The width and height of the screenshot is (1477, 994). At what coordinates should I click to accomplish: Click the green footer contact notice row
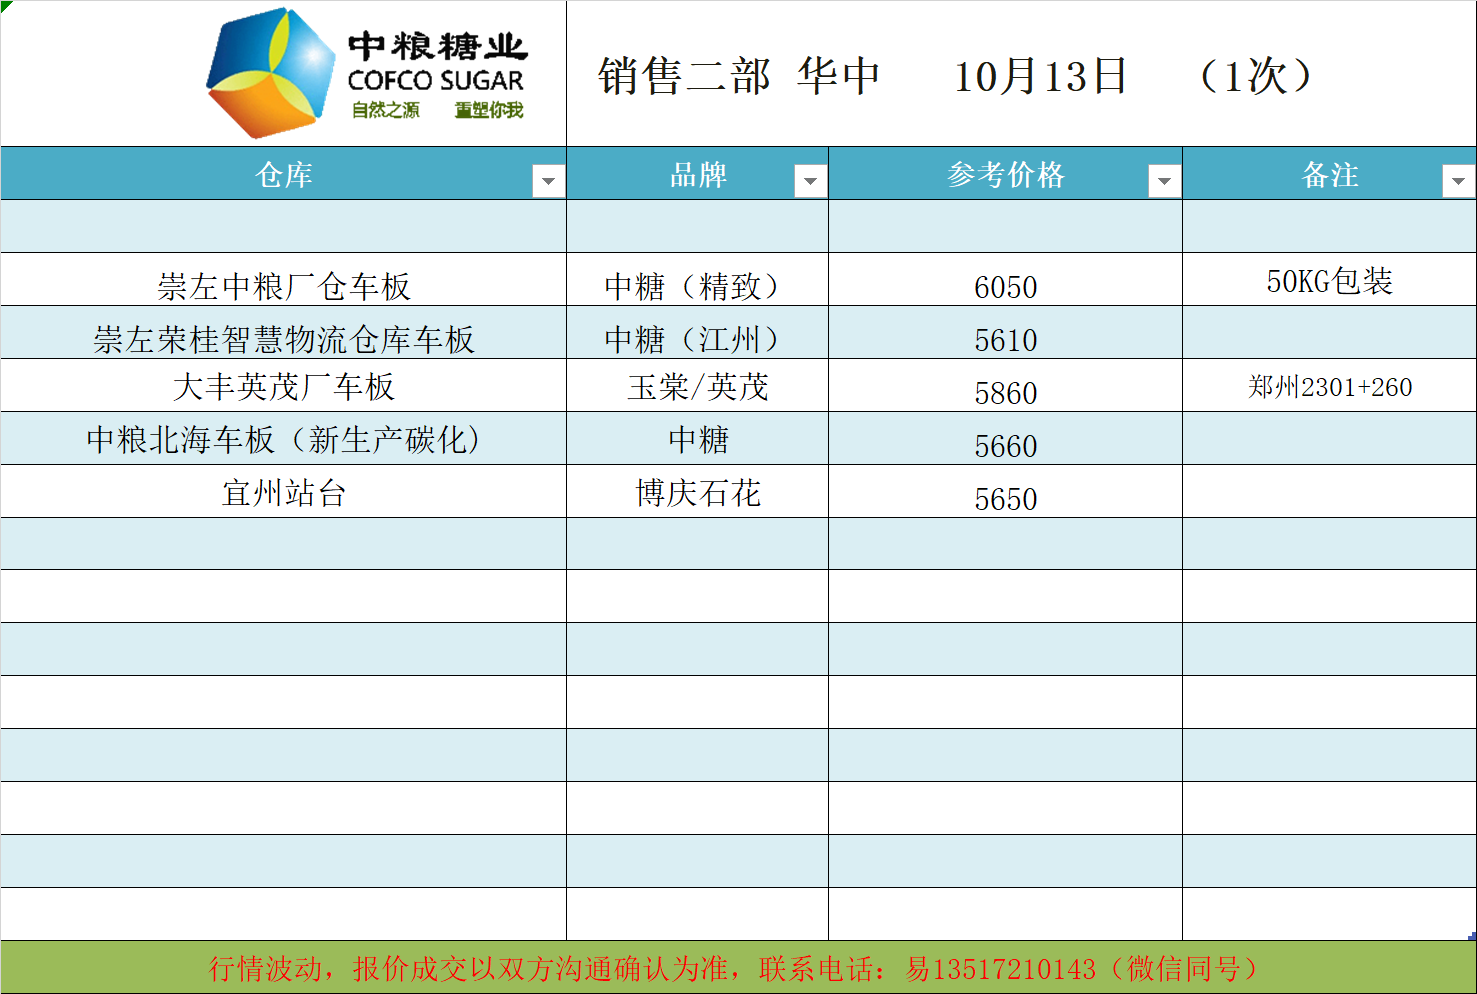tap(738, 968)
